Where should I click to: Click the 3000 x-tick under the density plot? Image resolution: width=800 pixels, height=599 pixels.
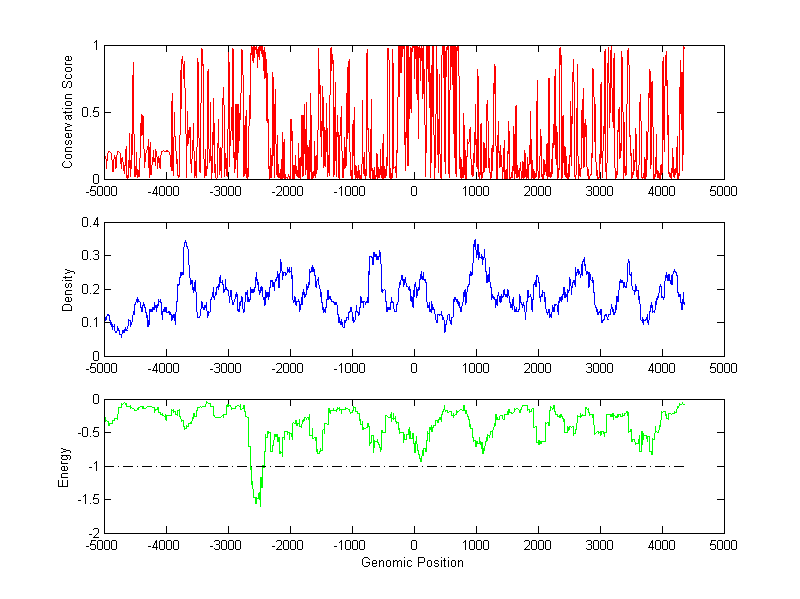[599, 368]
